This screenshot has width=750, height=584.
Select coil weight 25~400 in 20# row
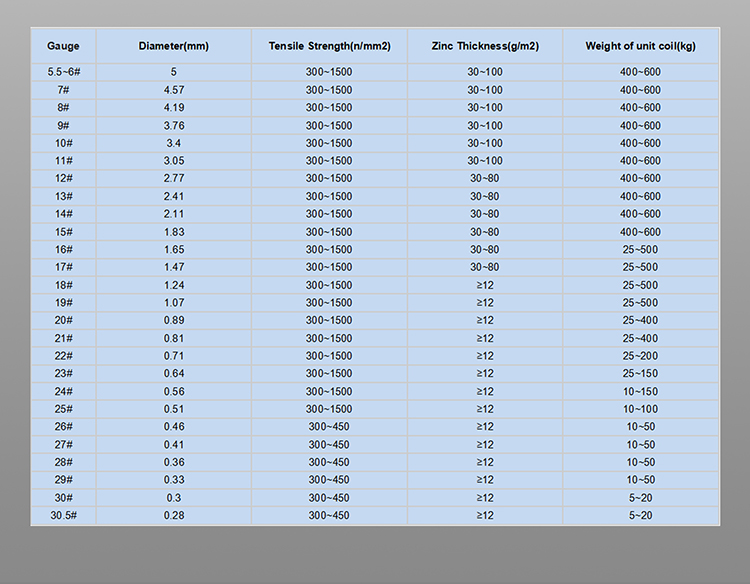click(640, 320)
